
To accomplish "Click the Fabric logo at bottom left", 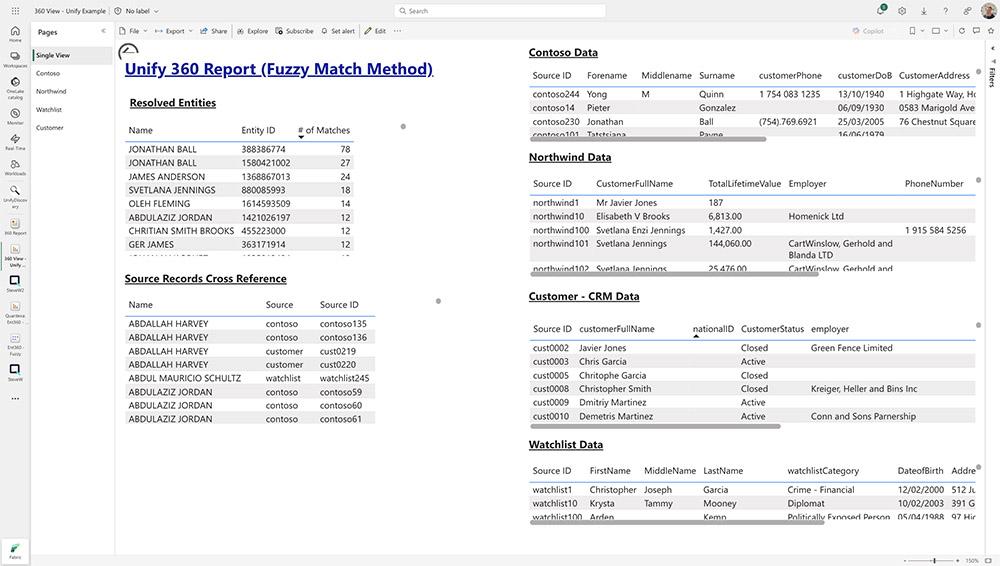I will tap(15, 551).
